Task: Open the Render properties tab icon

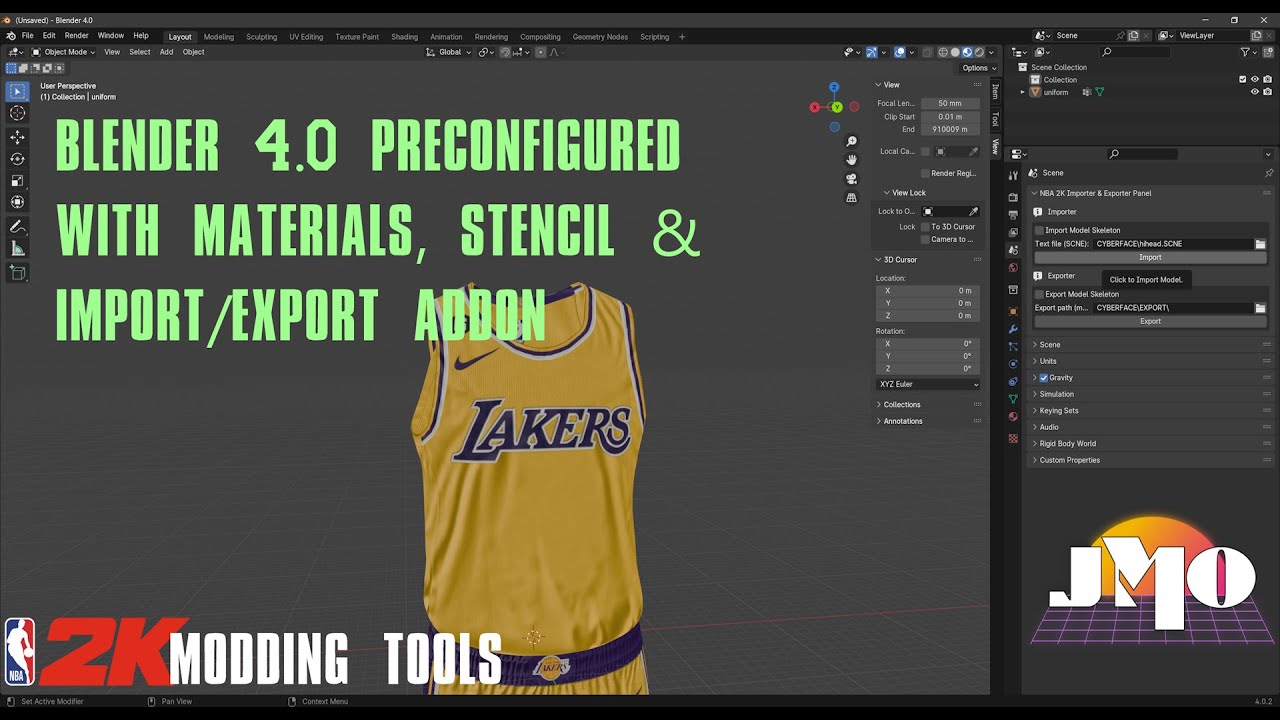Action: (1013, 198)
